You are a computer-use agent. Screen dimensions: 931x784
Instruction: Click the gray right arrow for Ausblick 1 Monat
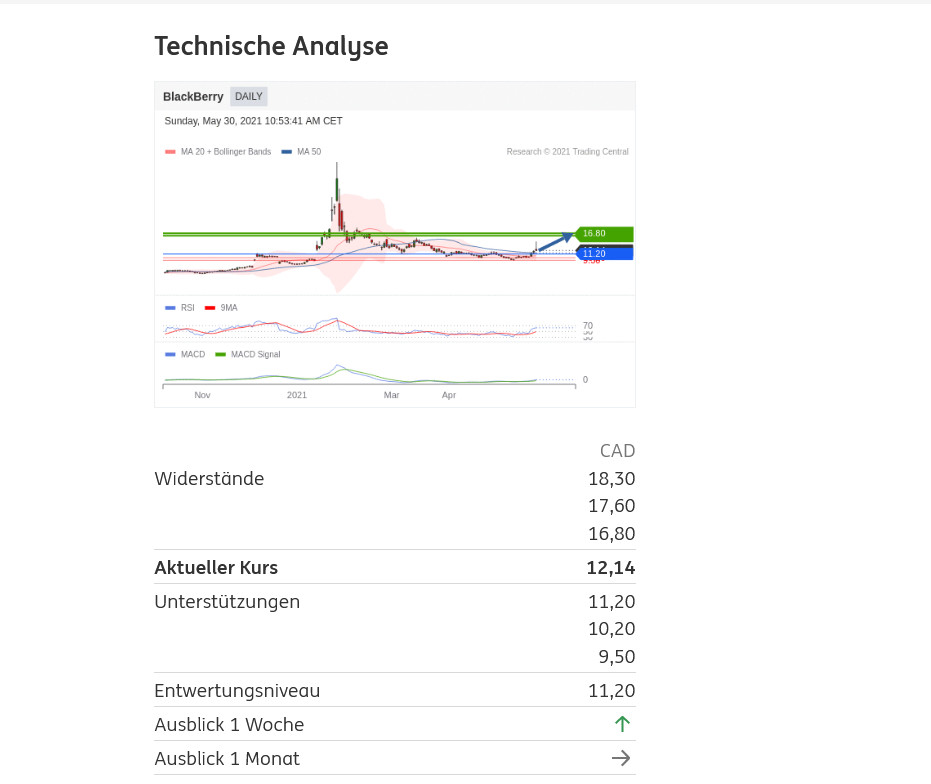point(621,758)
